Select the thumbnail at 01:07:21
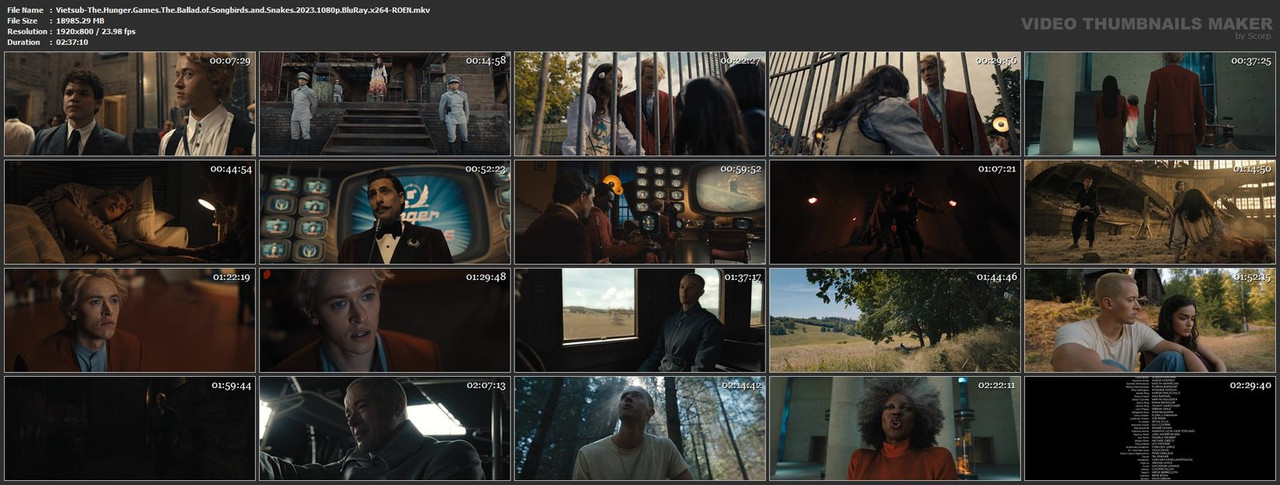1280x485 pixels. tap(895, 212)
